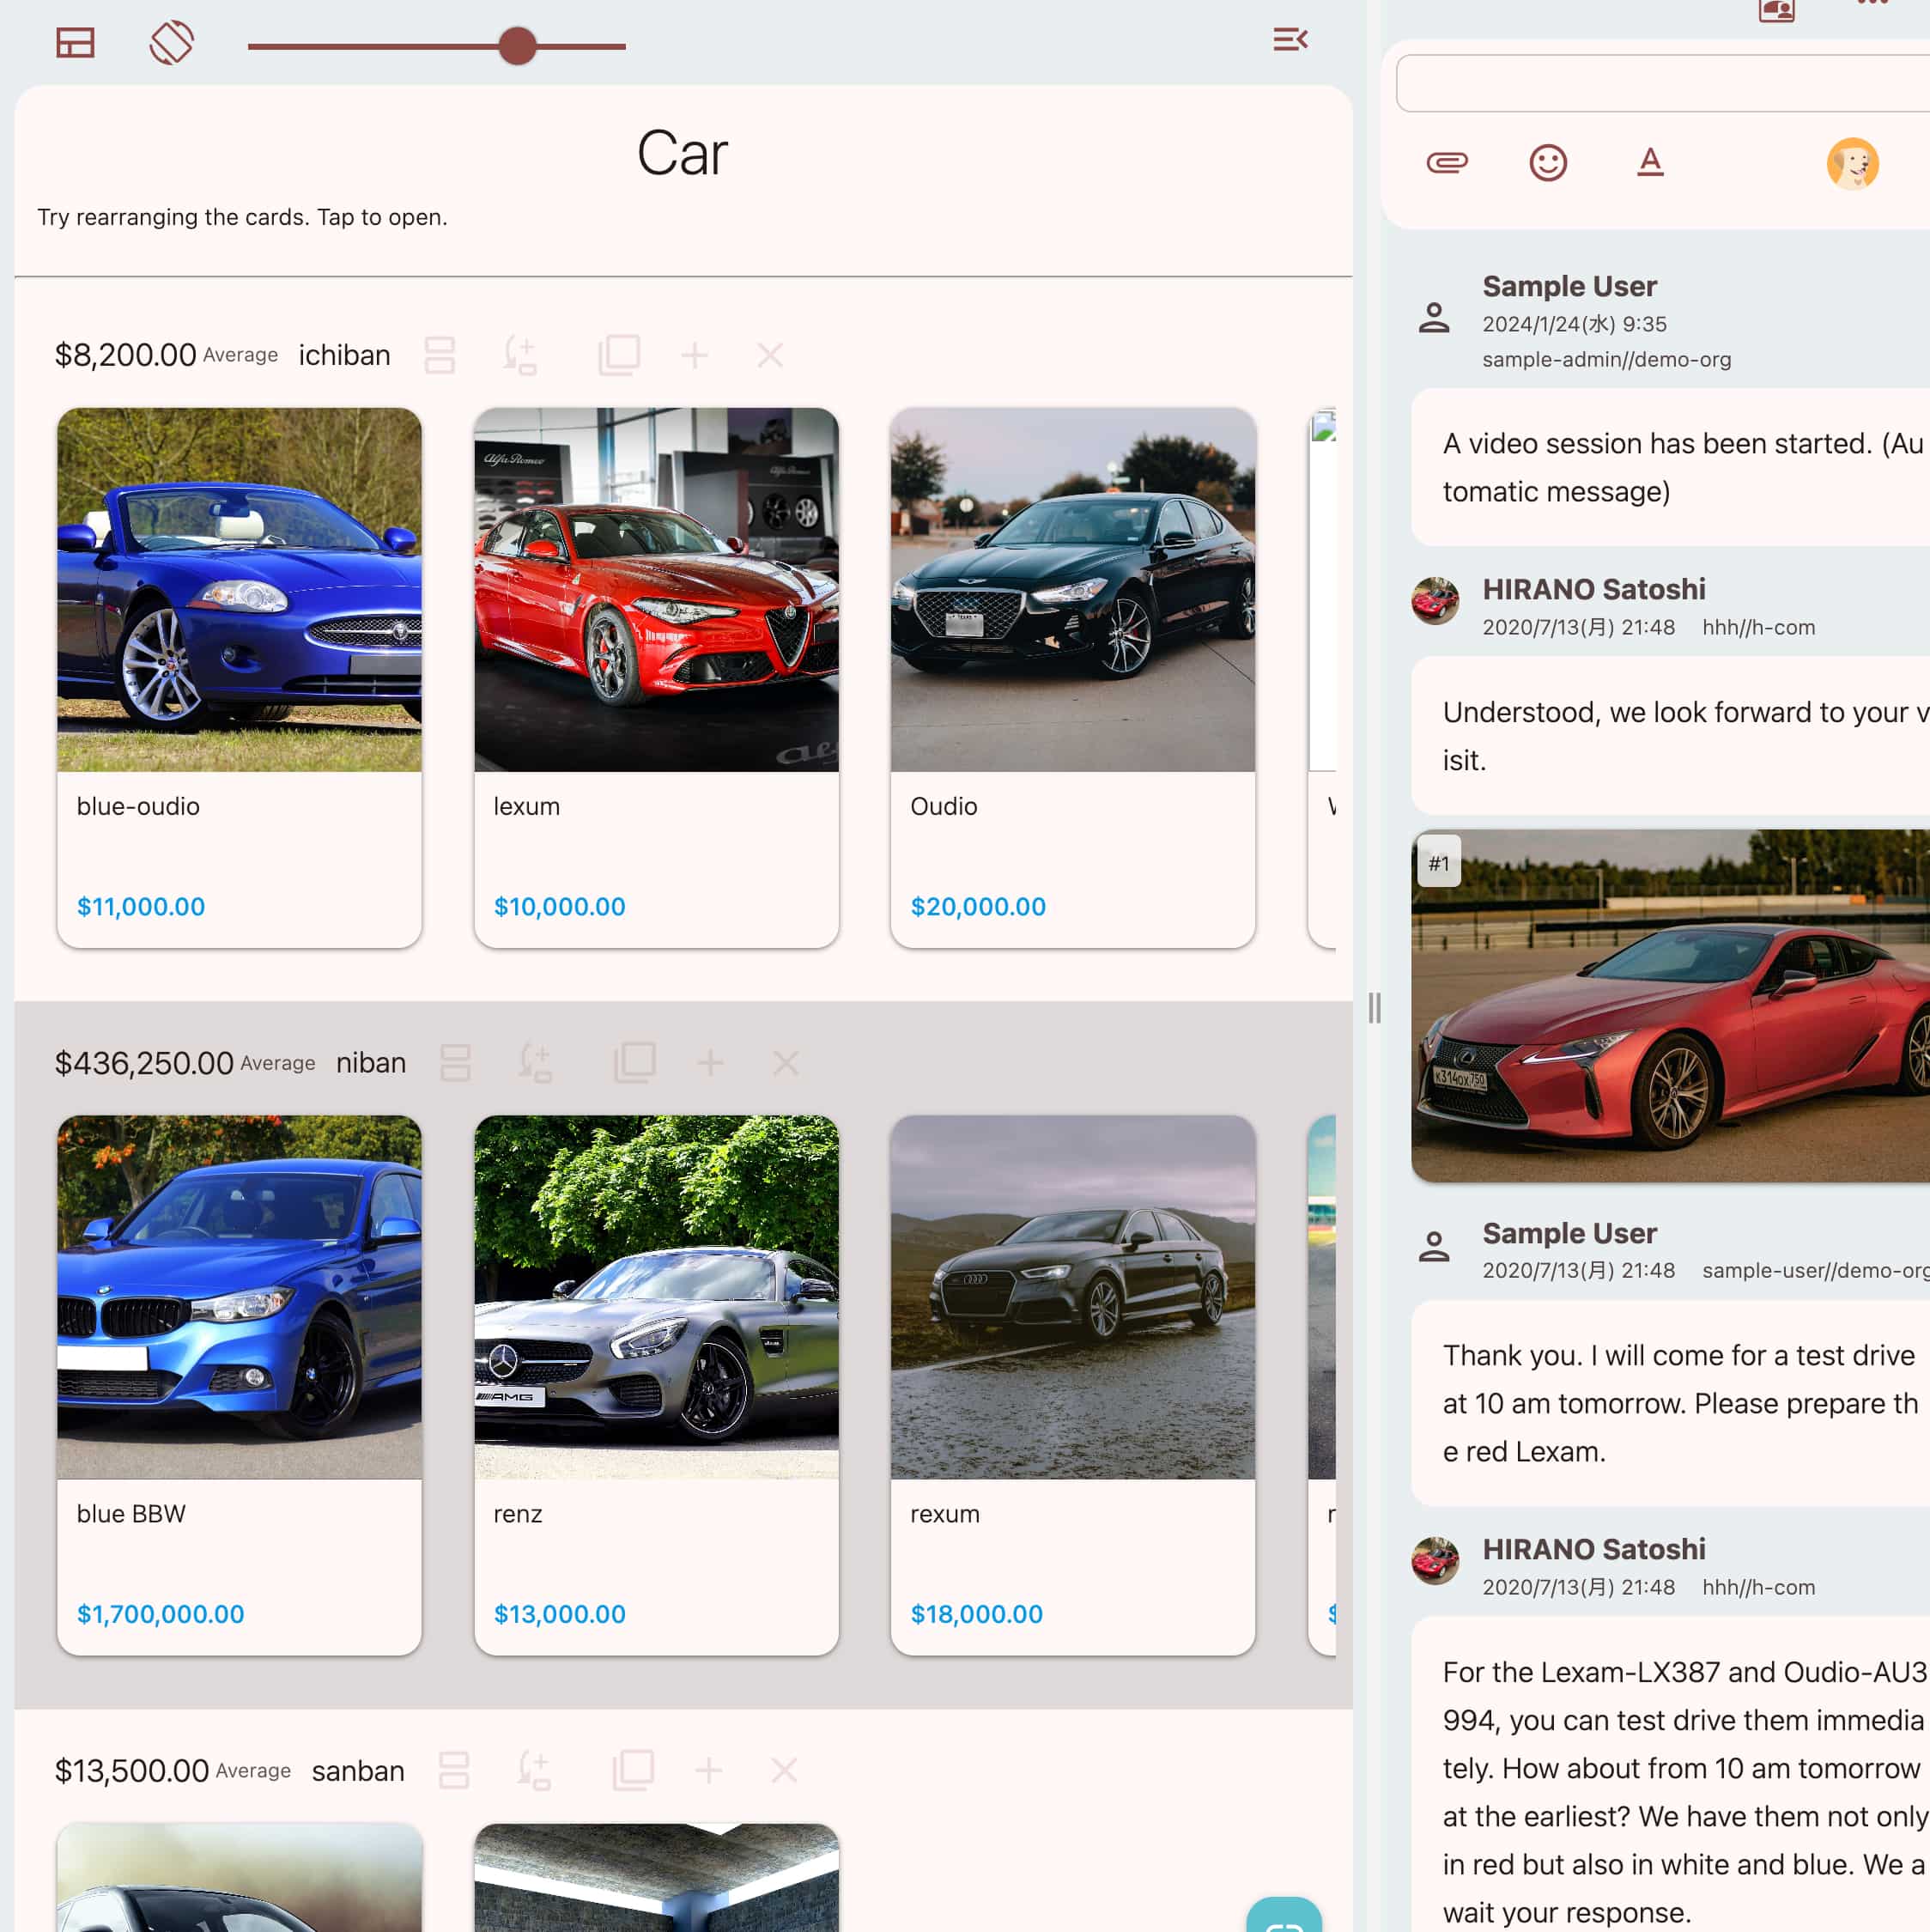Click the #1 badge on chat image

pyautogui.click(x=1438, y=862)
